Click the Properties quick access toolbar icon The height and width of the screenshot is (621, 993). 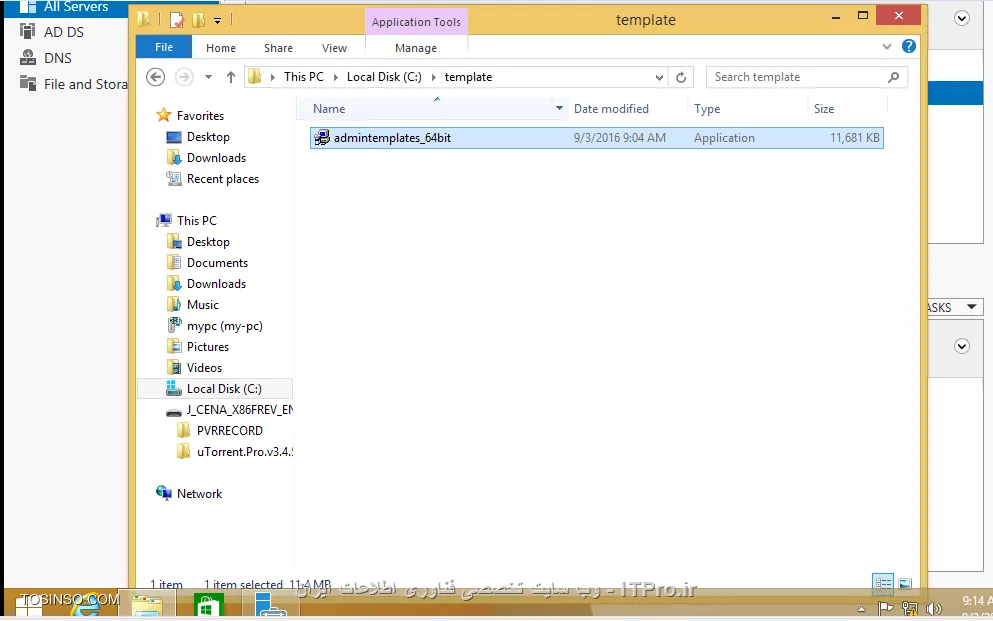pyautogui.click(x=177, y=20)
